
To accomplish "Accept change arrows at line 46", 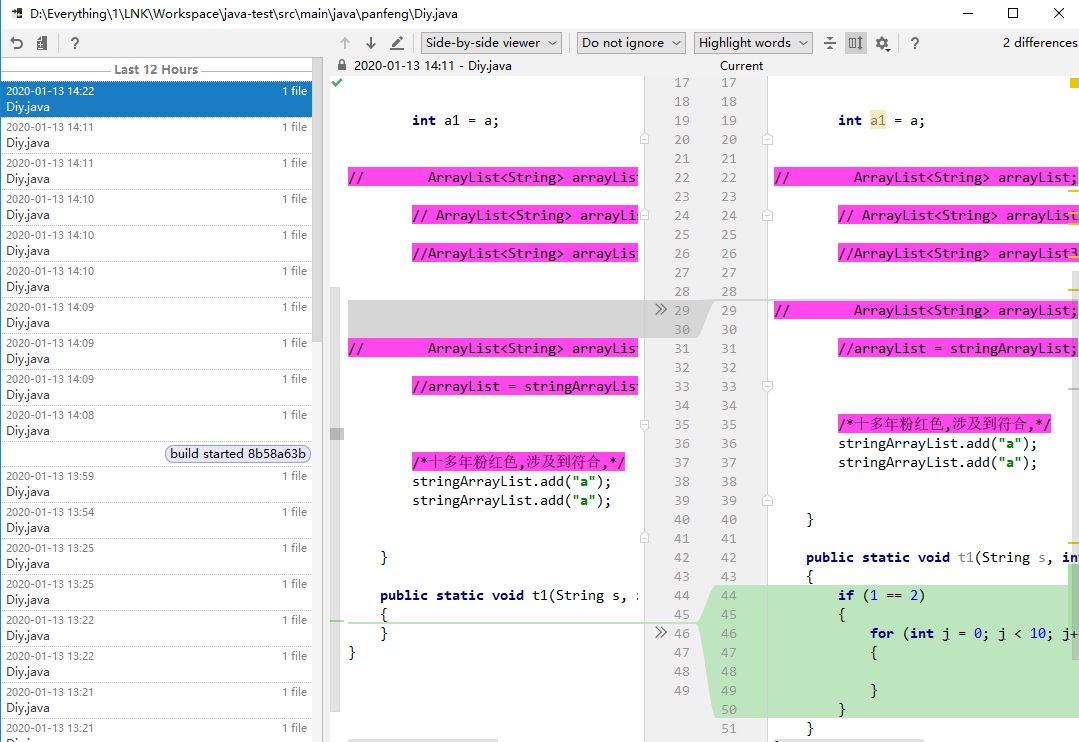I will [661, 632].
